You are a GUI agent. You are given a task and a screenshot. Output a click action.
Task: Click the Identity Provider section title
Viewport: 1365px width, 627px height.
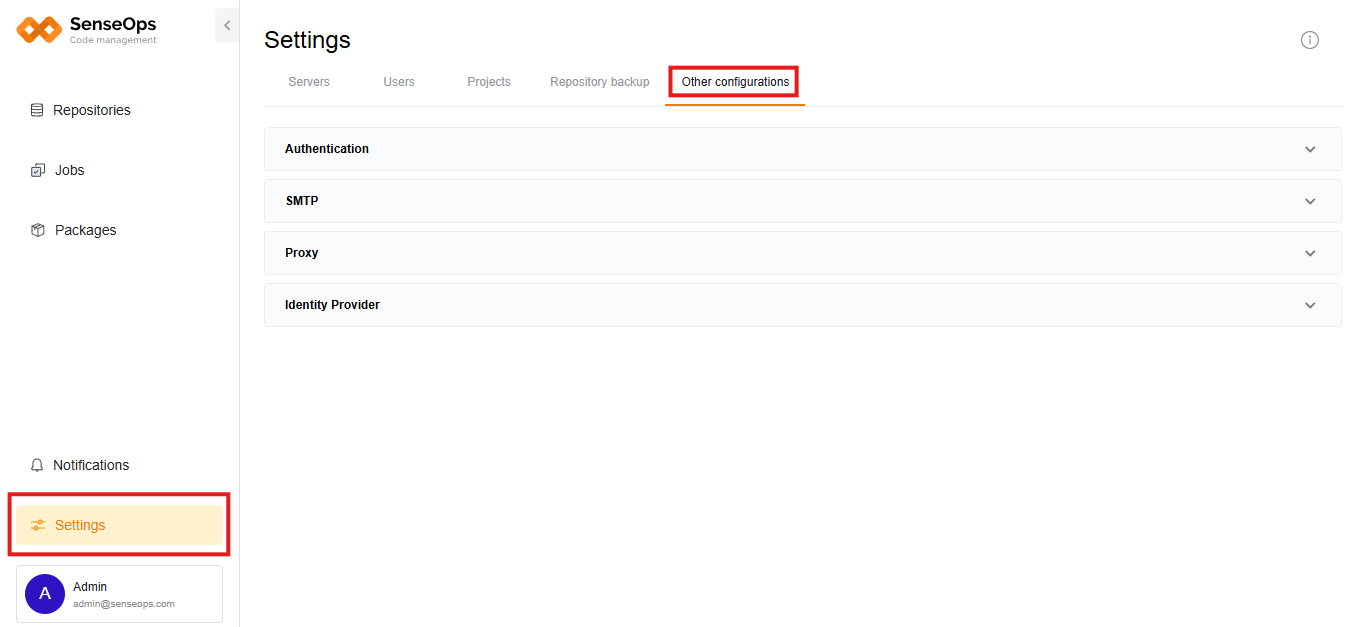click(x=332, y=305)
